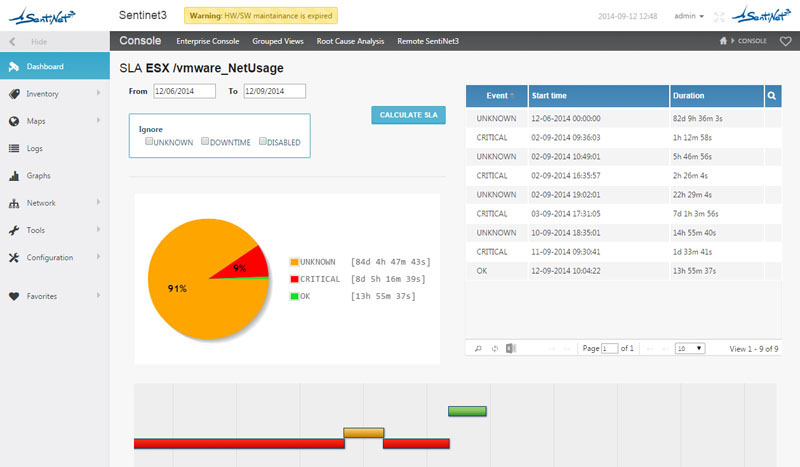Screen dimensions: 800x467
Task: Open the Enterprise Console menu
Action: pyautogui.click(x=208, y=41)
